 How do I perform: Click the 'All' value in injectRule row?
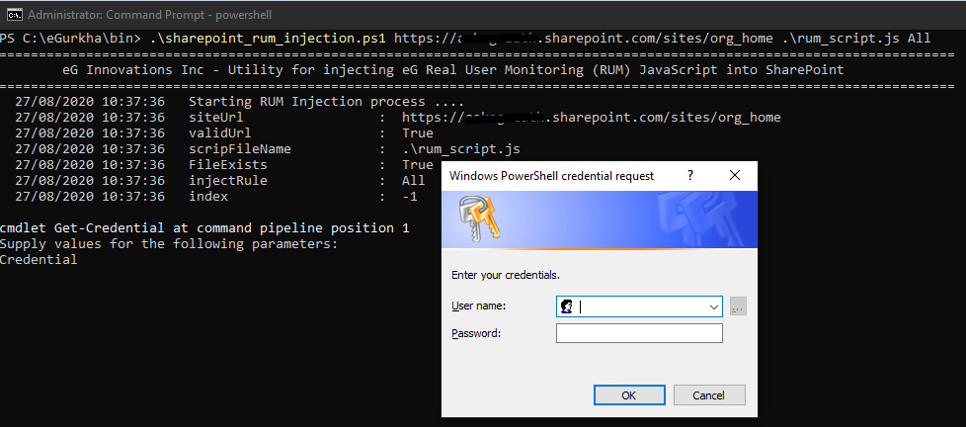413,181
